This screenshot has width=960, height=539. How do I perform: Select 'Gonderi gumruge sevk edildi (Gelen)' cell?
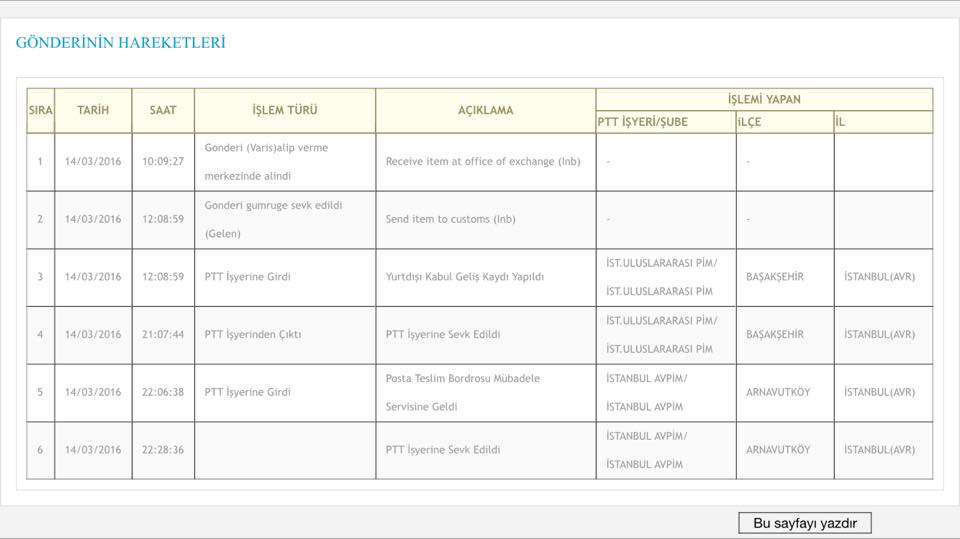tap(285, 219)
